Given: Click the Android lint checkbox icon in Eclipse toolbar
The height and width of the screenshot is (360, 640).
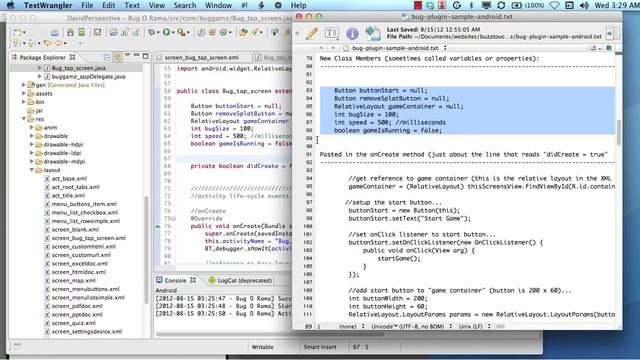Looking at the screenshot, I should (x=98, y=32).
